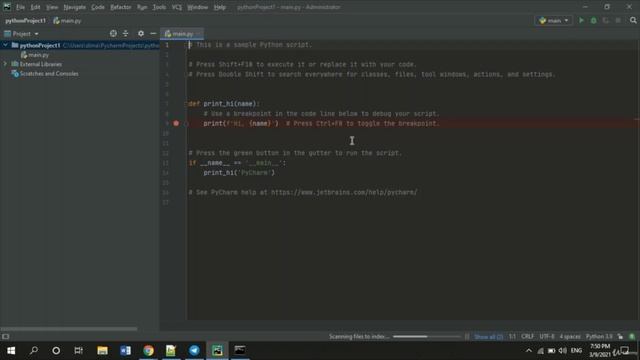Open File Explorer from taskbar

click(102, 350)
